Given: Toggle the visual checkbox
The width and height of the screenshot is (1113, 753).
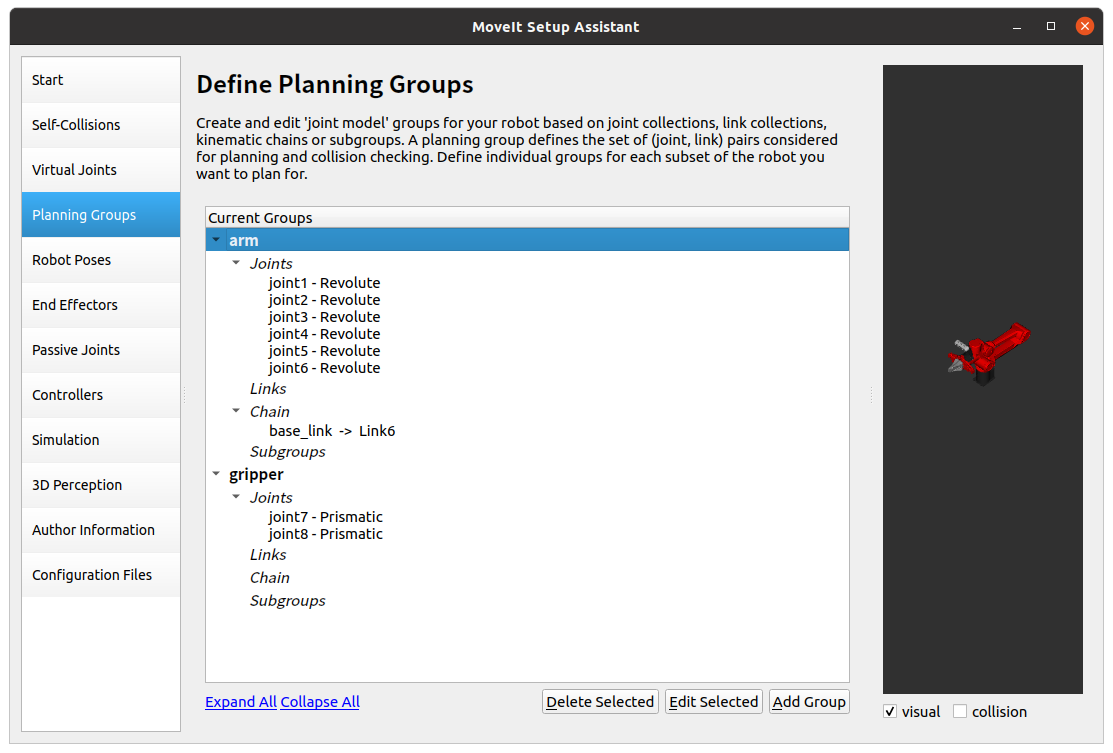Looking at the screenshot, I should [x=890, y=711].
